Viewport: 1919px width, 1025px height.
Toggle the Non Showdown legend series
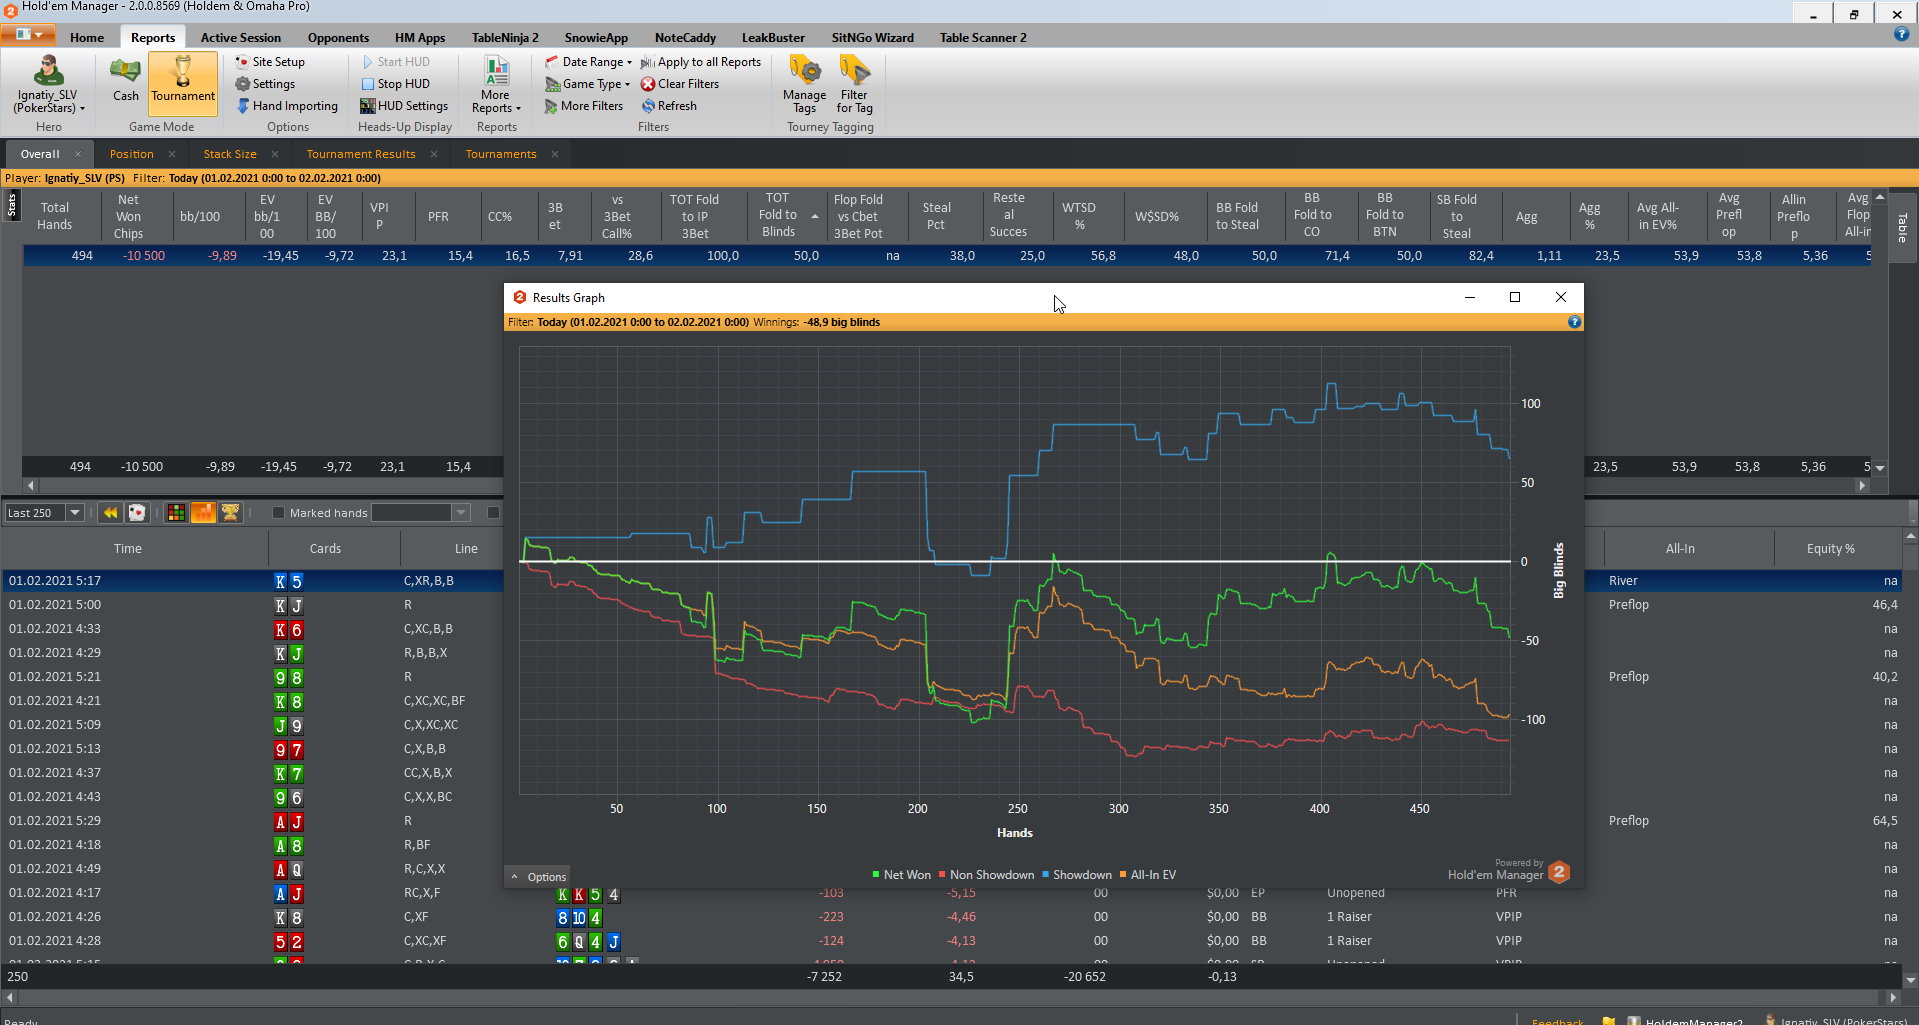pyautogui.click(x=987, y=875)
